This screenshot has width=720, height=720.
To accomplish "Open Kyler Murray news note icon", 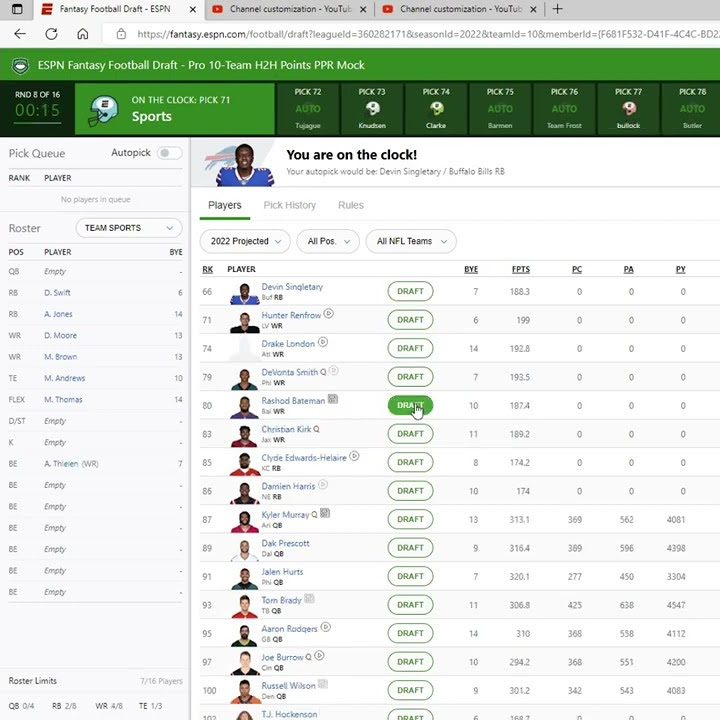I will coord(325,513).
